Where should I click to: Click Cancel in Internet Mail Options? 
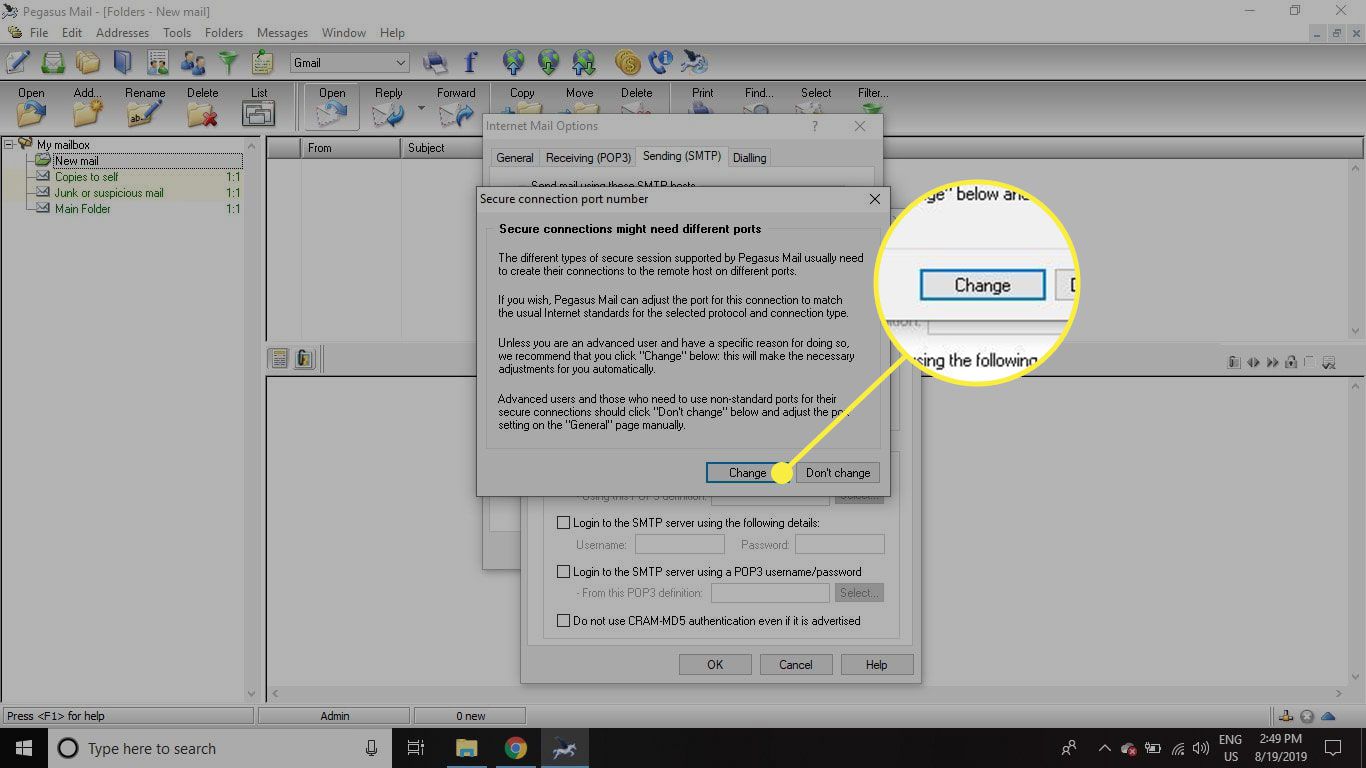(x=796, y=665)
